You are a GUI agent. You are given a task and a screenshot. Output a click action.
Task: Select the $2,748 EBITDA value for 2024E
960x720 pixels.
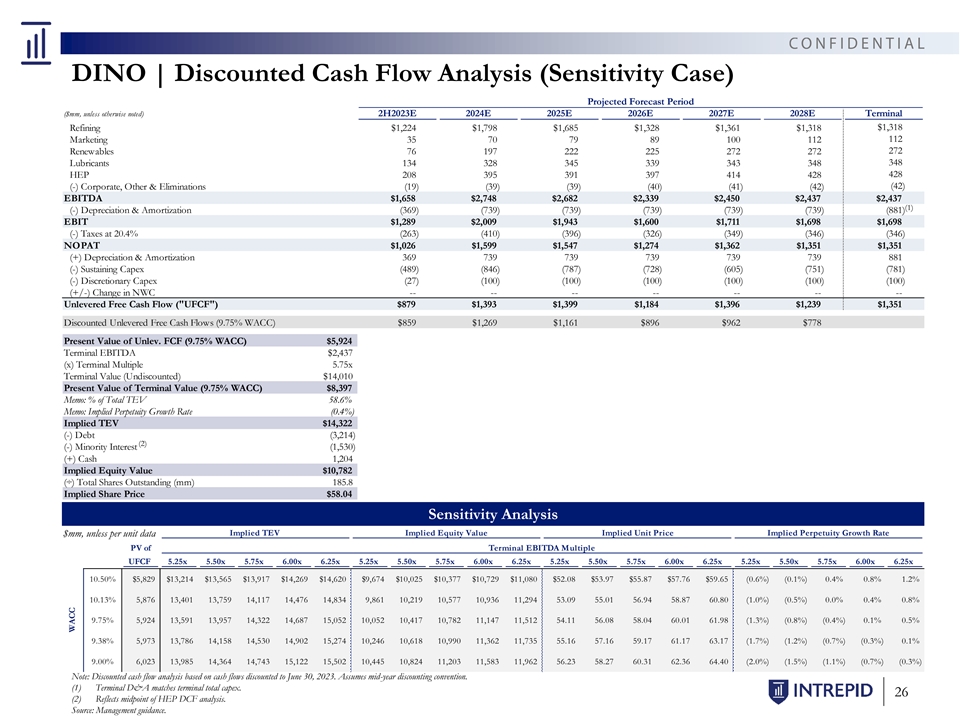point(484,198)
